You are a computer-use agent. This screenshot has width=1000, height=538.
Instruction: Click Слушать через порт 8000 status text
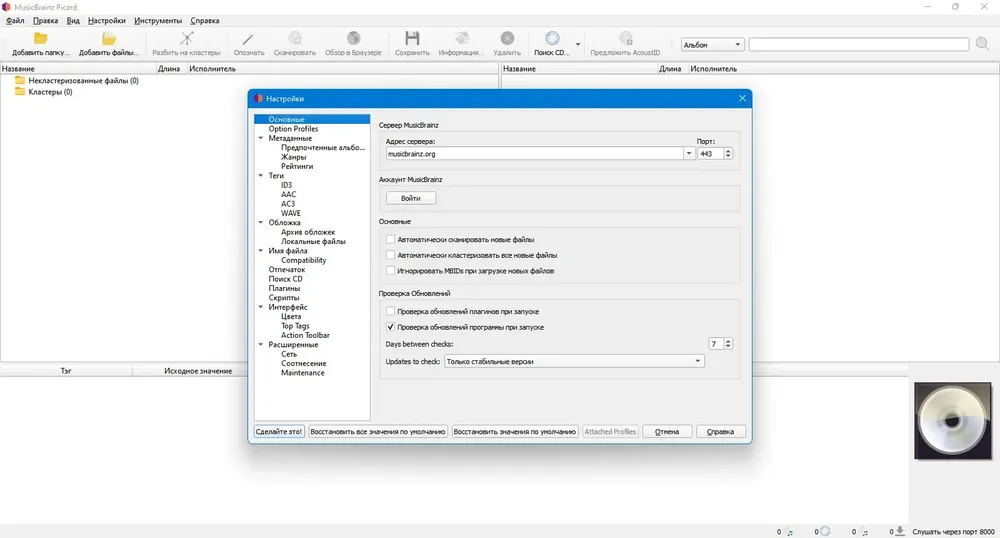point(953,531)
